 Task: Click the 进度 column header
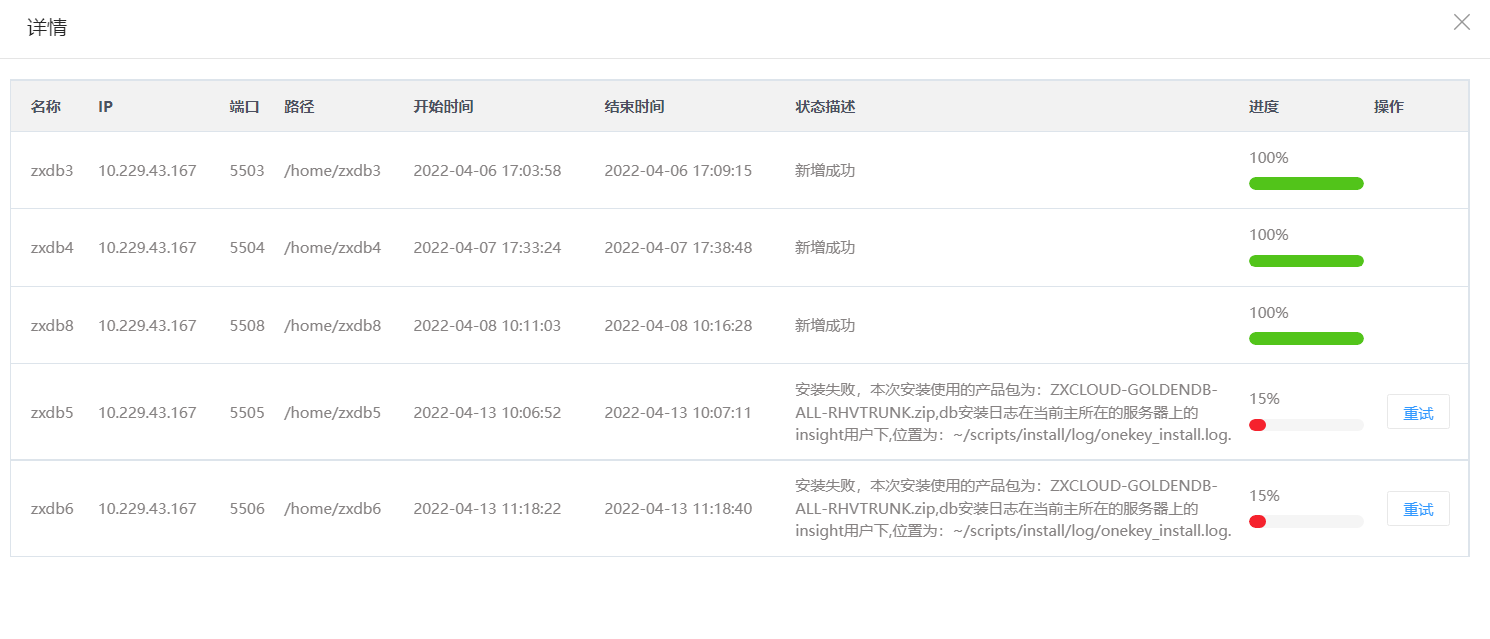(x=1263, y=106)
